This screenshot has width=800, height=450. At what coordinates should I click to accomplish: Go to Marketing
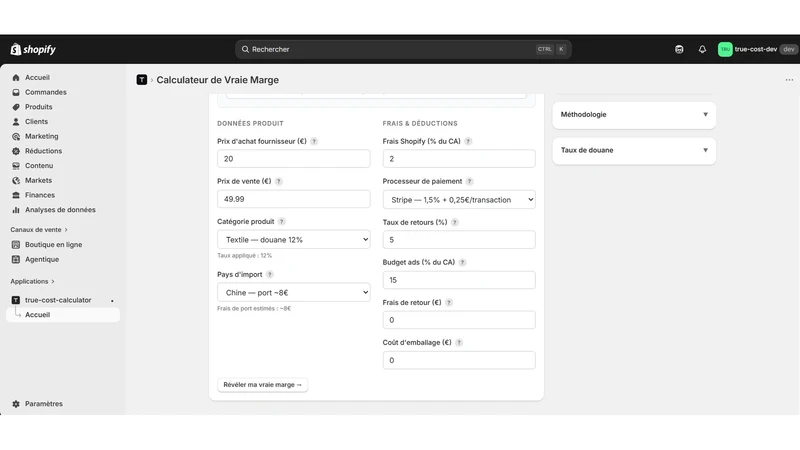(41, 137)
